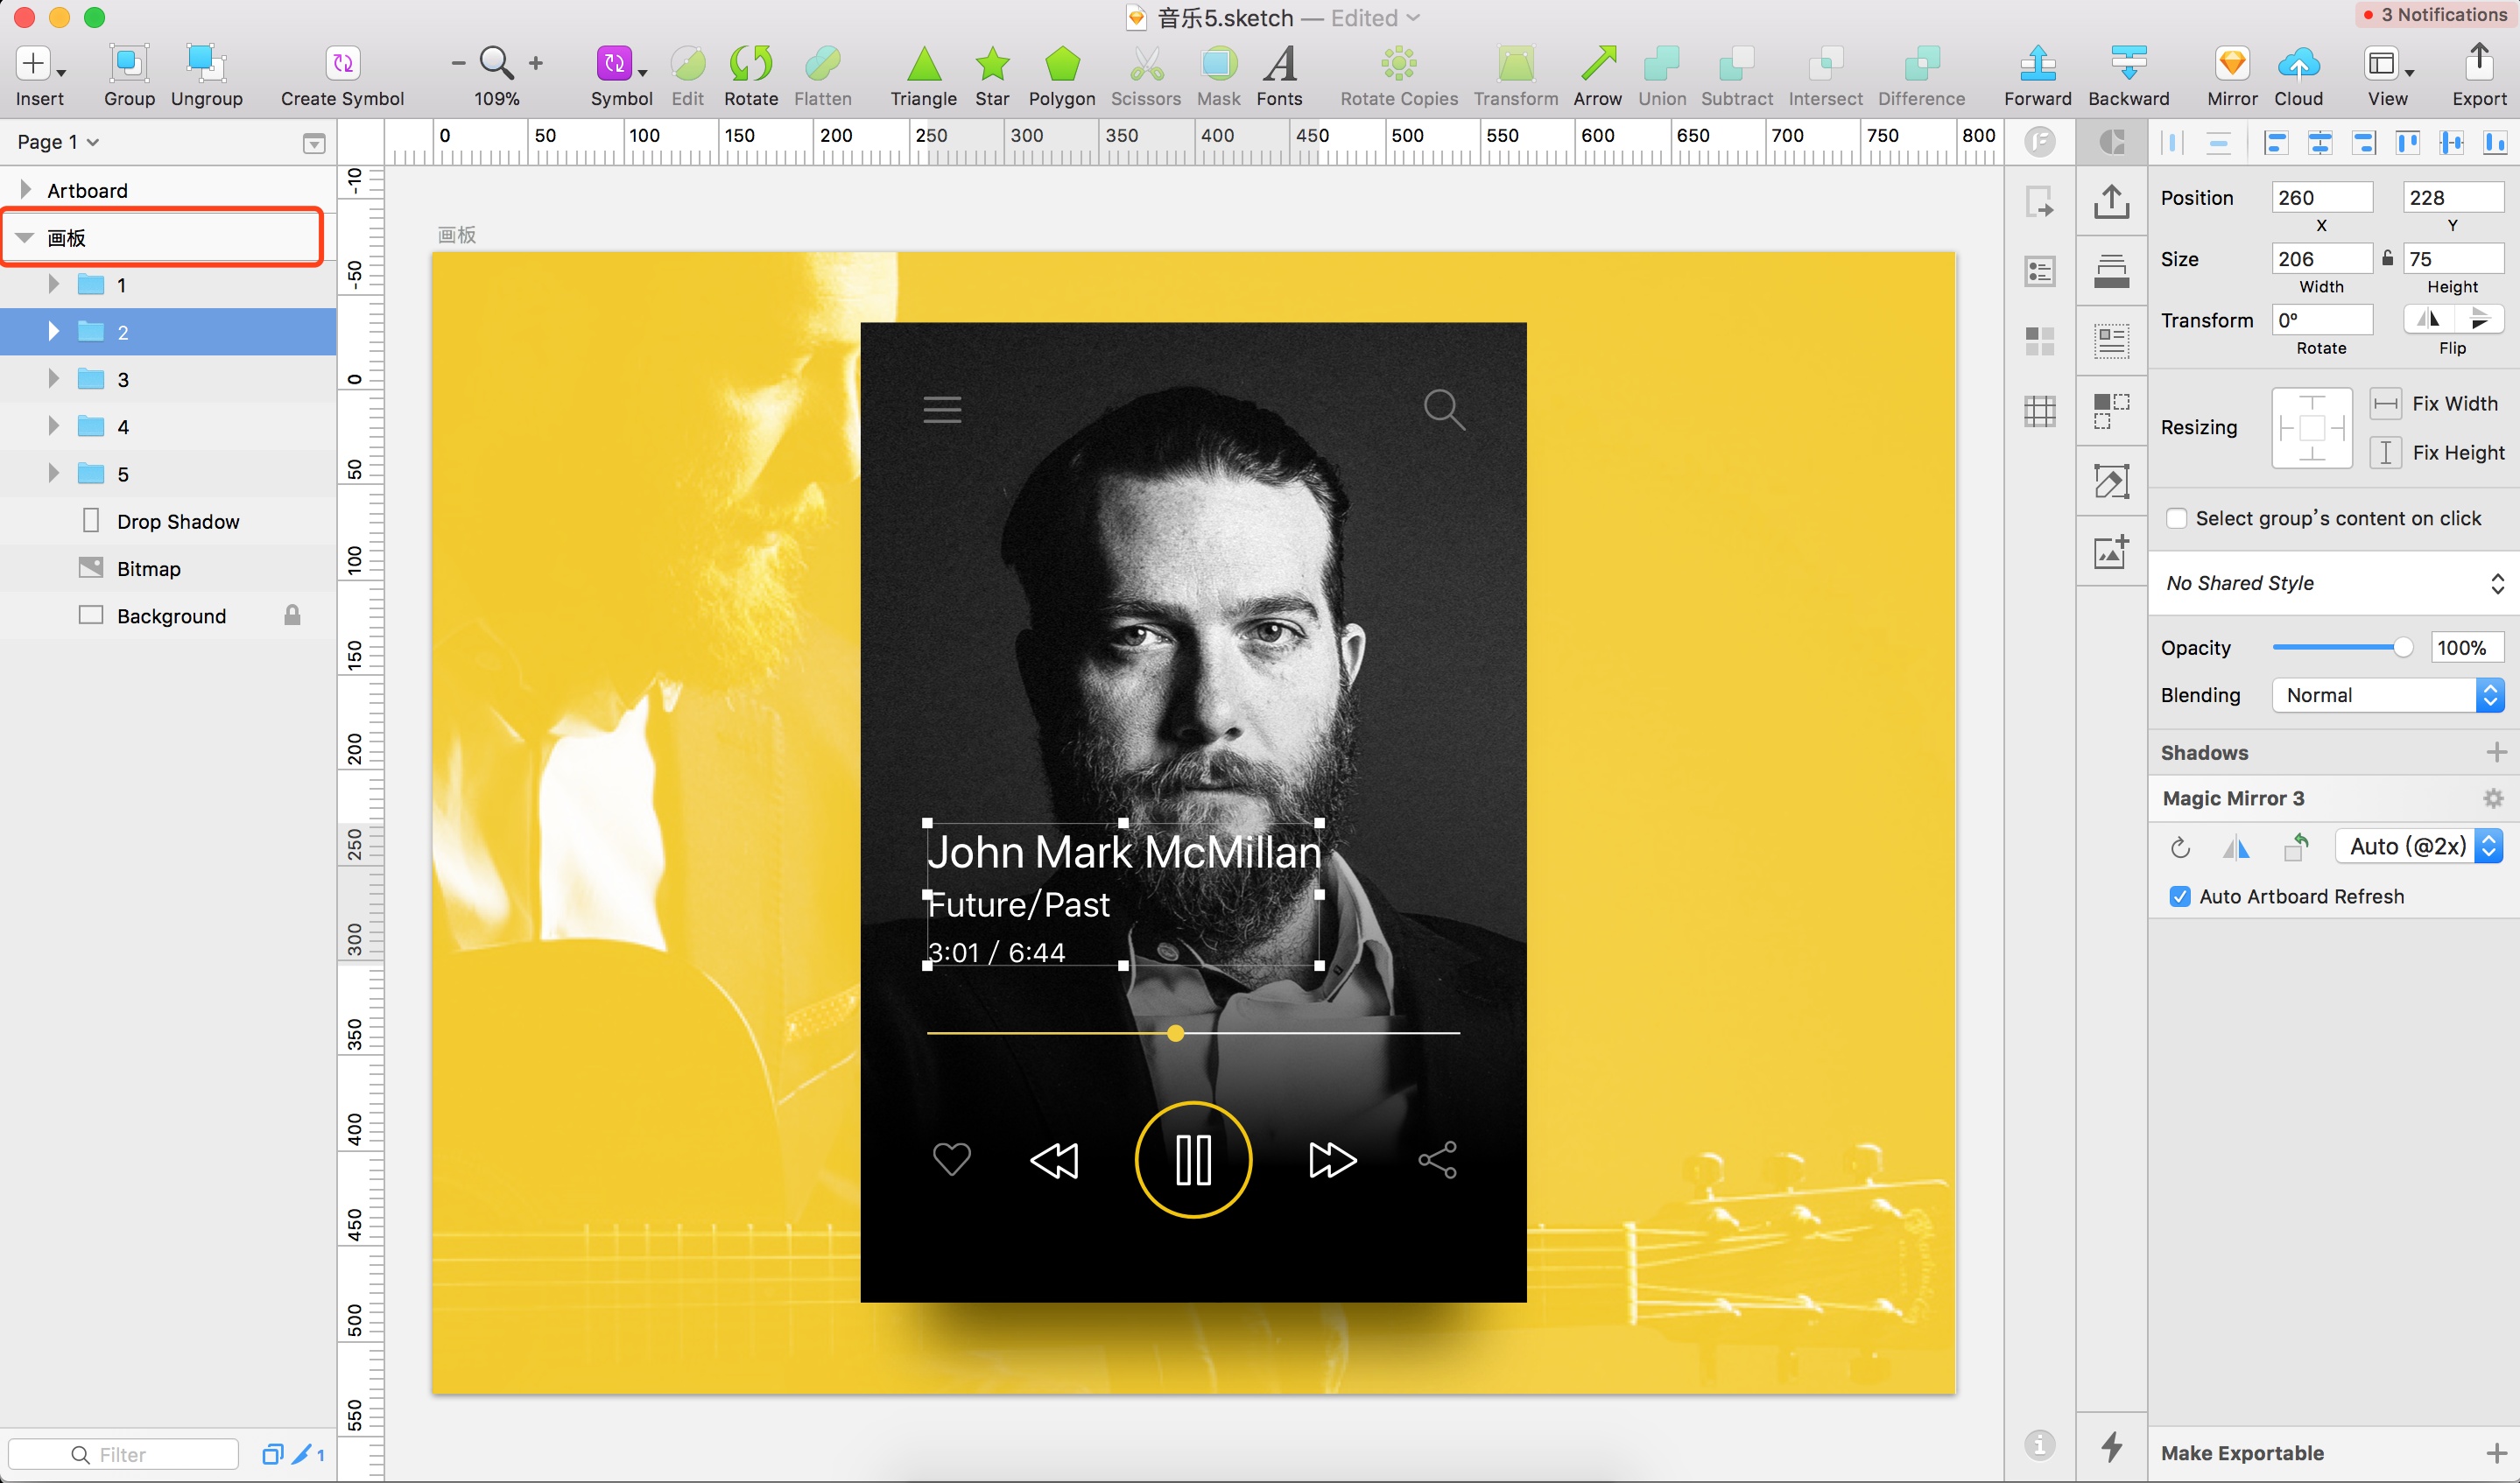Toggle Fix Height resizing
The image size is (2520, 1483).
(2385, 452)
